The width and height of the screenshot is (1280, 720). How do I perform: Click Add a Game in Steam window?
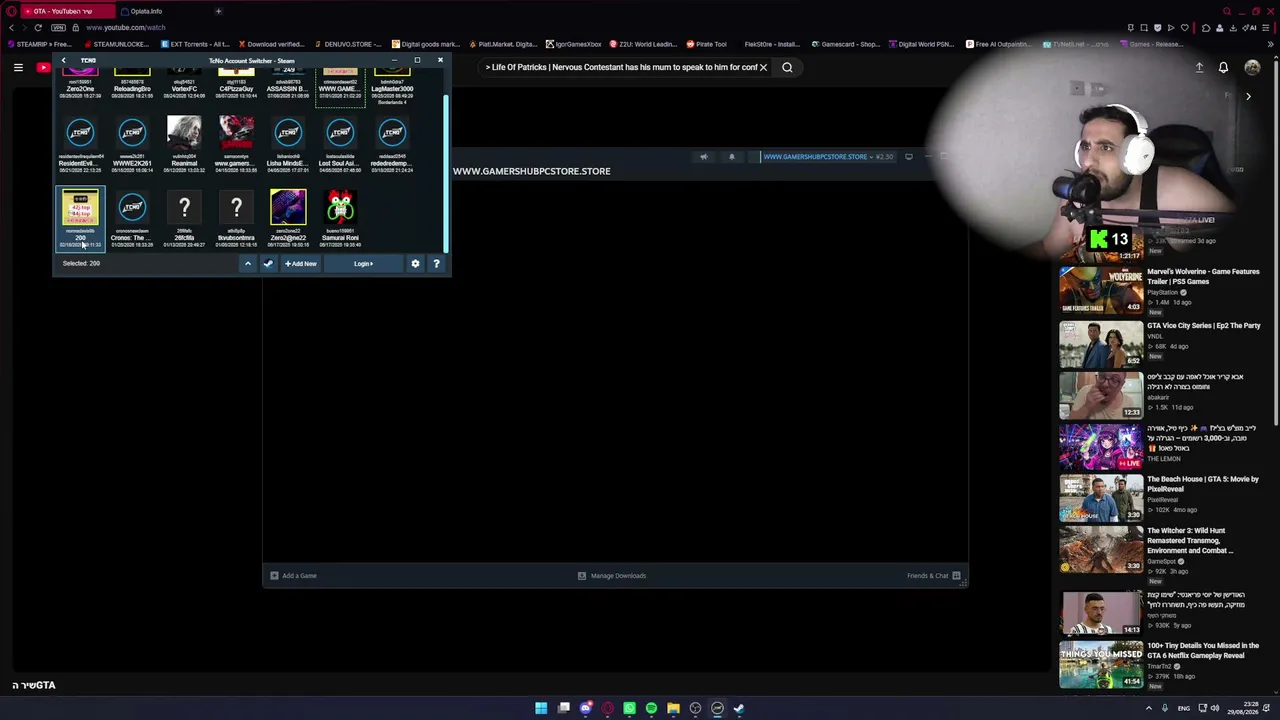[293, 576]
